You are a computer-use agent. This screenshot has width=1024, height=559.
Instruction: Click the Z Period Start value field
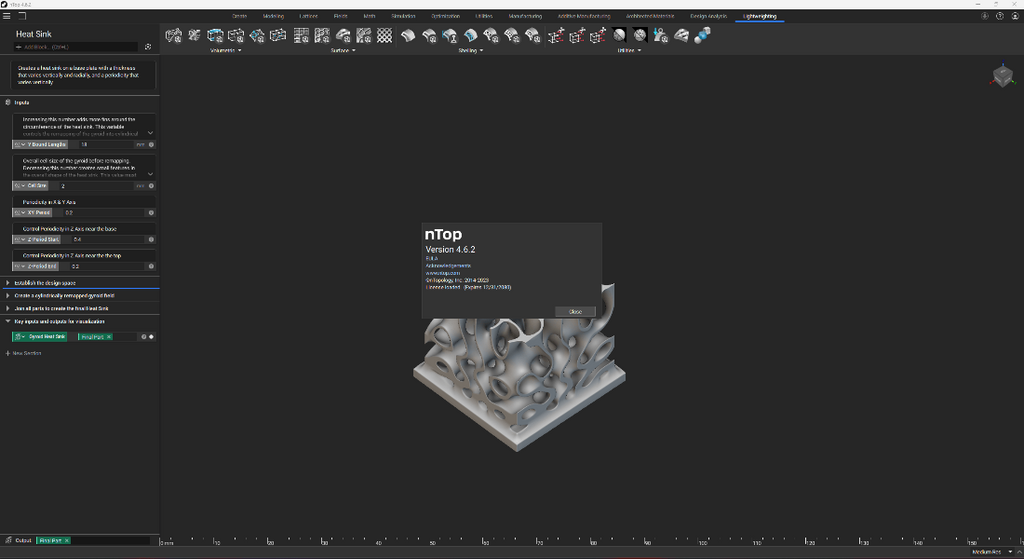pyautogui.click(x=107, y=239)
